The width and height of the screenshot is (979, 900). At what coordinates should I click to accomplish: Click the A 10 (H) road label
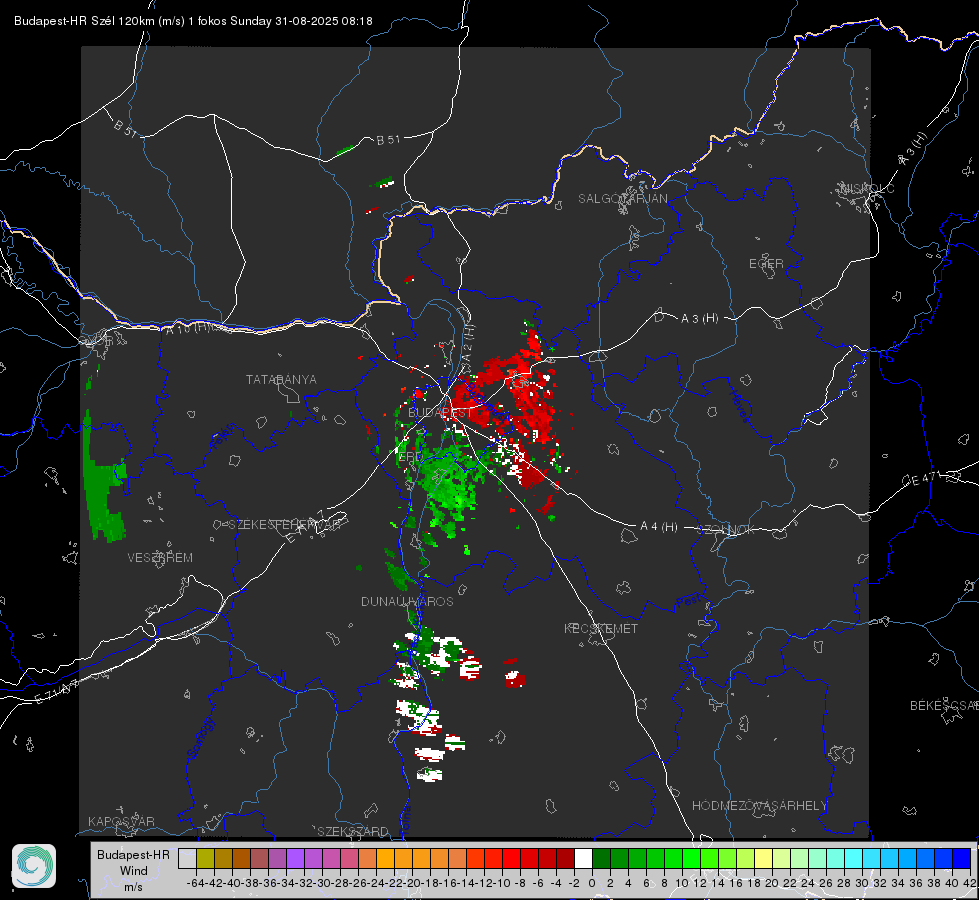tap(186, 329)
